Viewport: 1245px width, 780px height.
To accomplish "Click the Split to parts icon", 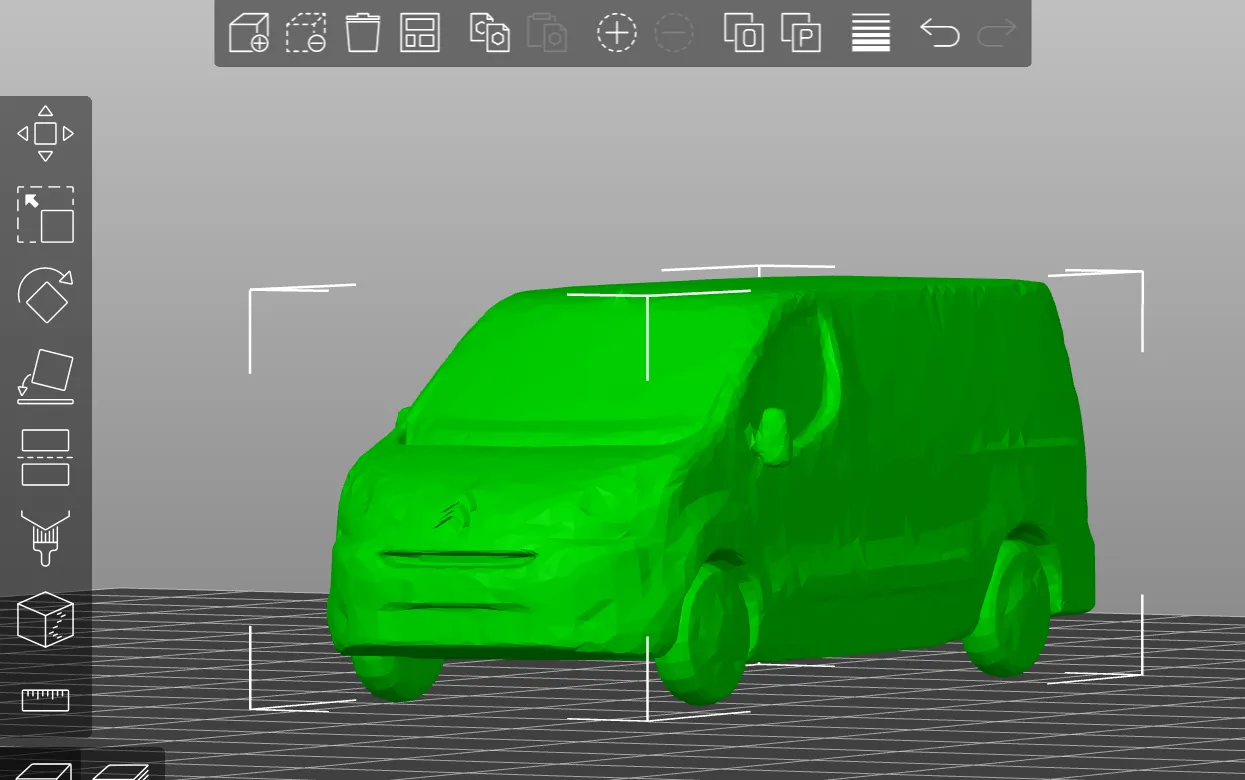I will click(801, 33).
